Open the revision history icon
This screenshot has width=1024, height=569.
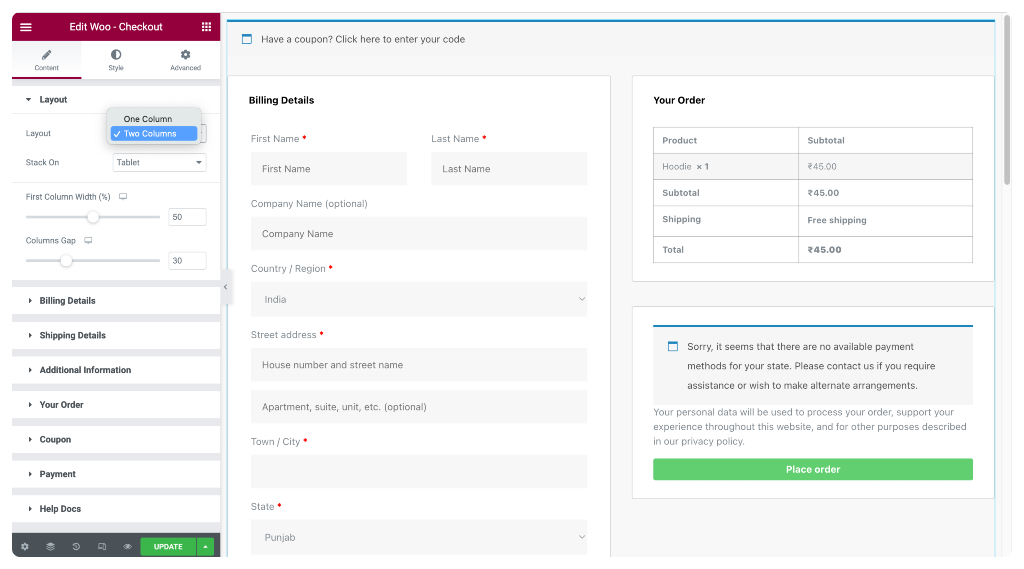point(76,546)
